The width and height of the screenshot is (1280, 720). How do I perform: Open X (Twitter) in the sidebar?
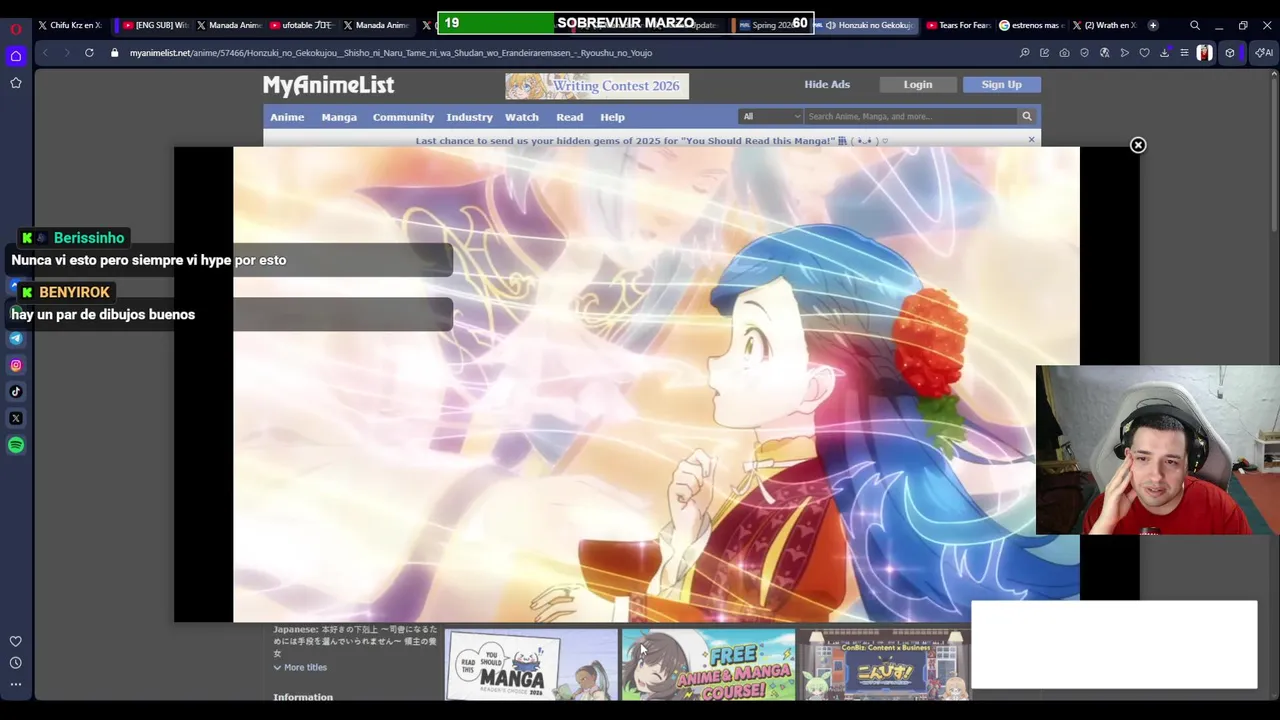pos(16,418)
